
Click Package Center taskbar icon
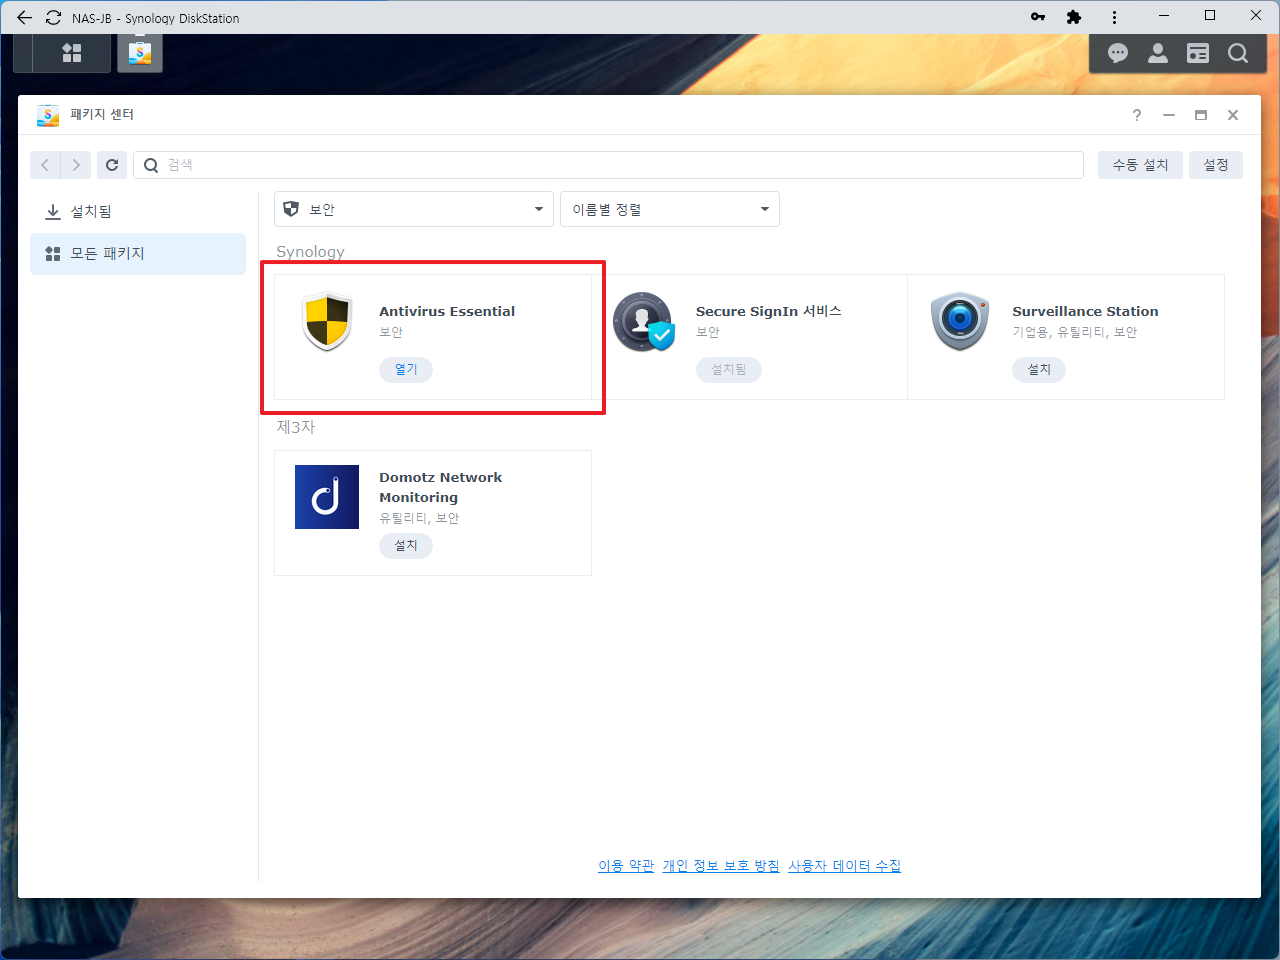tap(140, 53)
